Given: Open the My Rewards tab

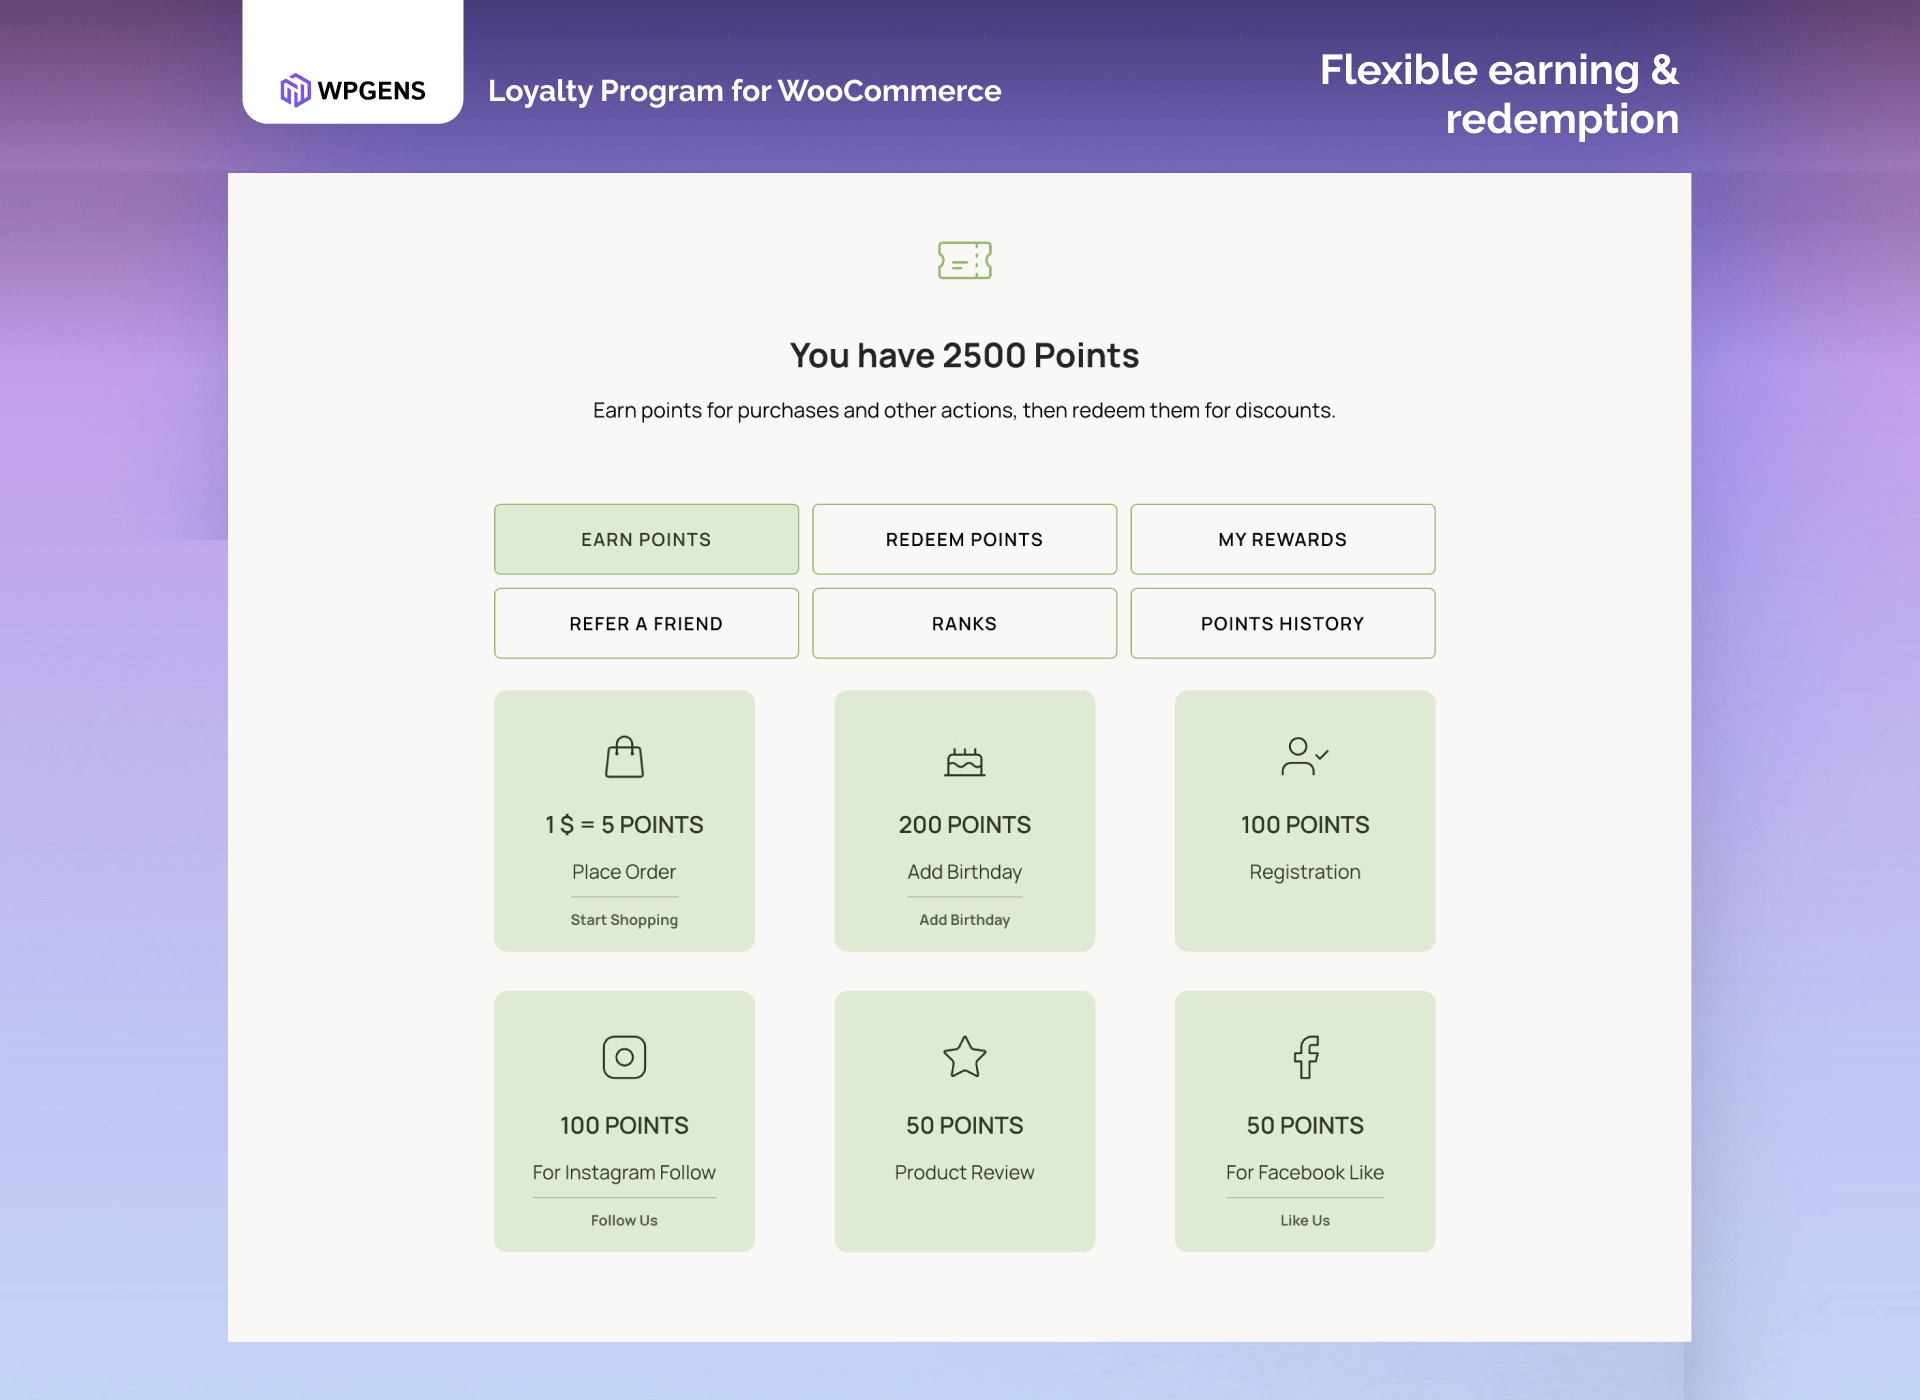Looking at the screenshot, I should point(1283,539).
